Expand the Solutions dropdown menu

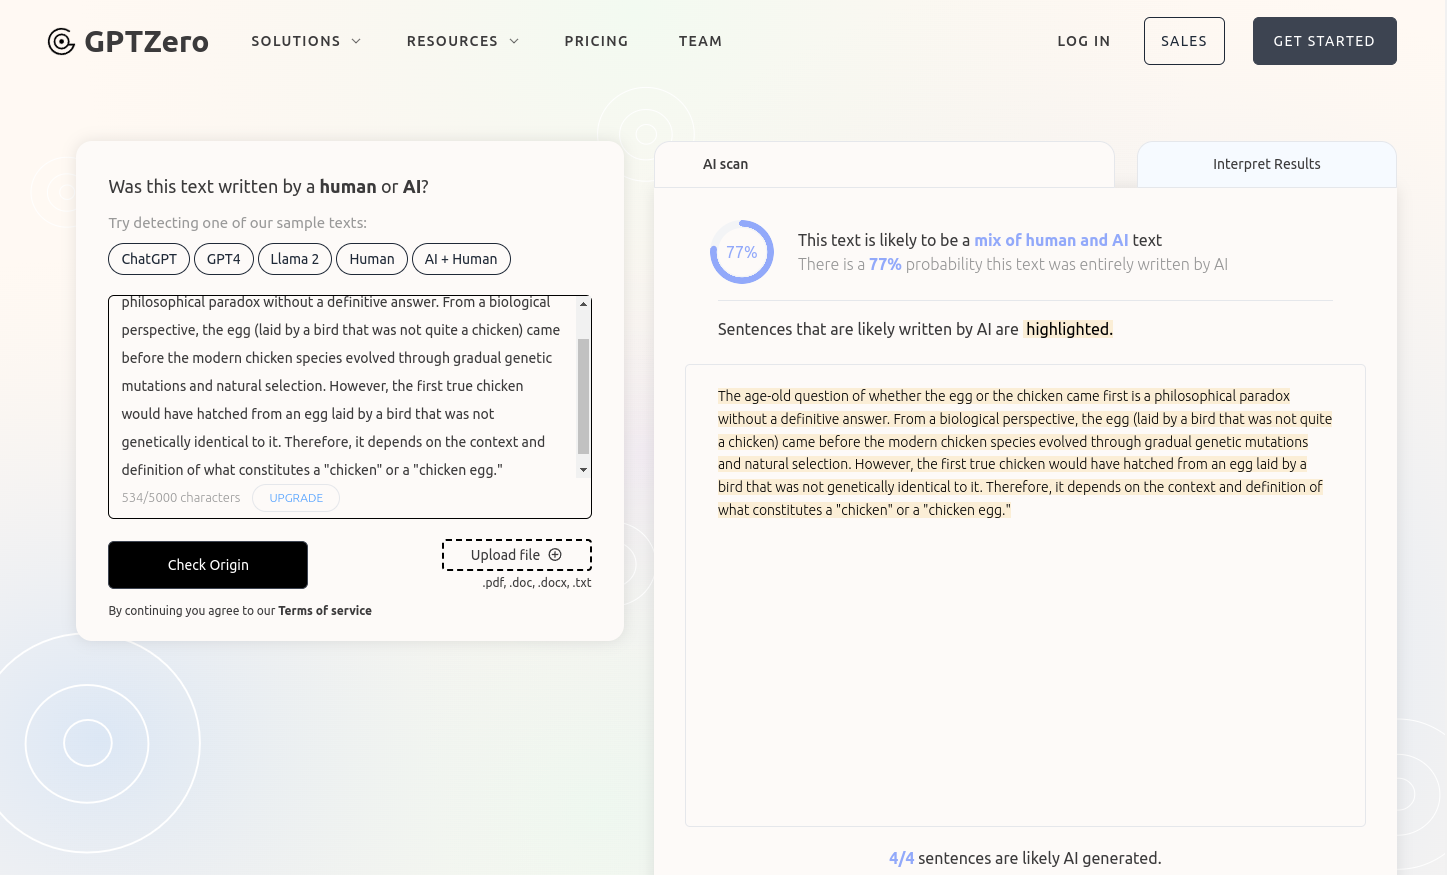coord(305,41)
